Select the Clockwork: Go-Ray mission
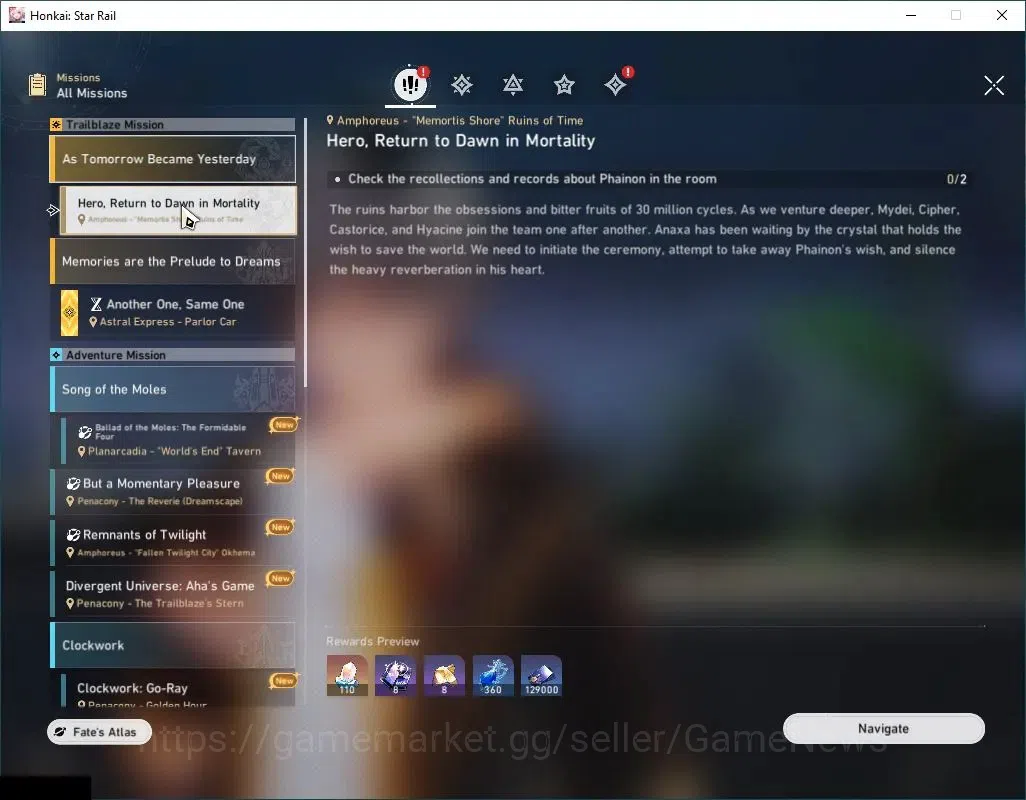The width and height of the screenshot is (1026, 800). coord(178,689)
